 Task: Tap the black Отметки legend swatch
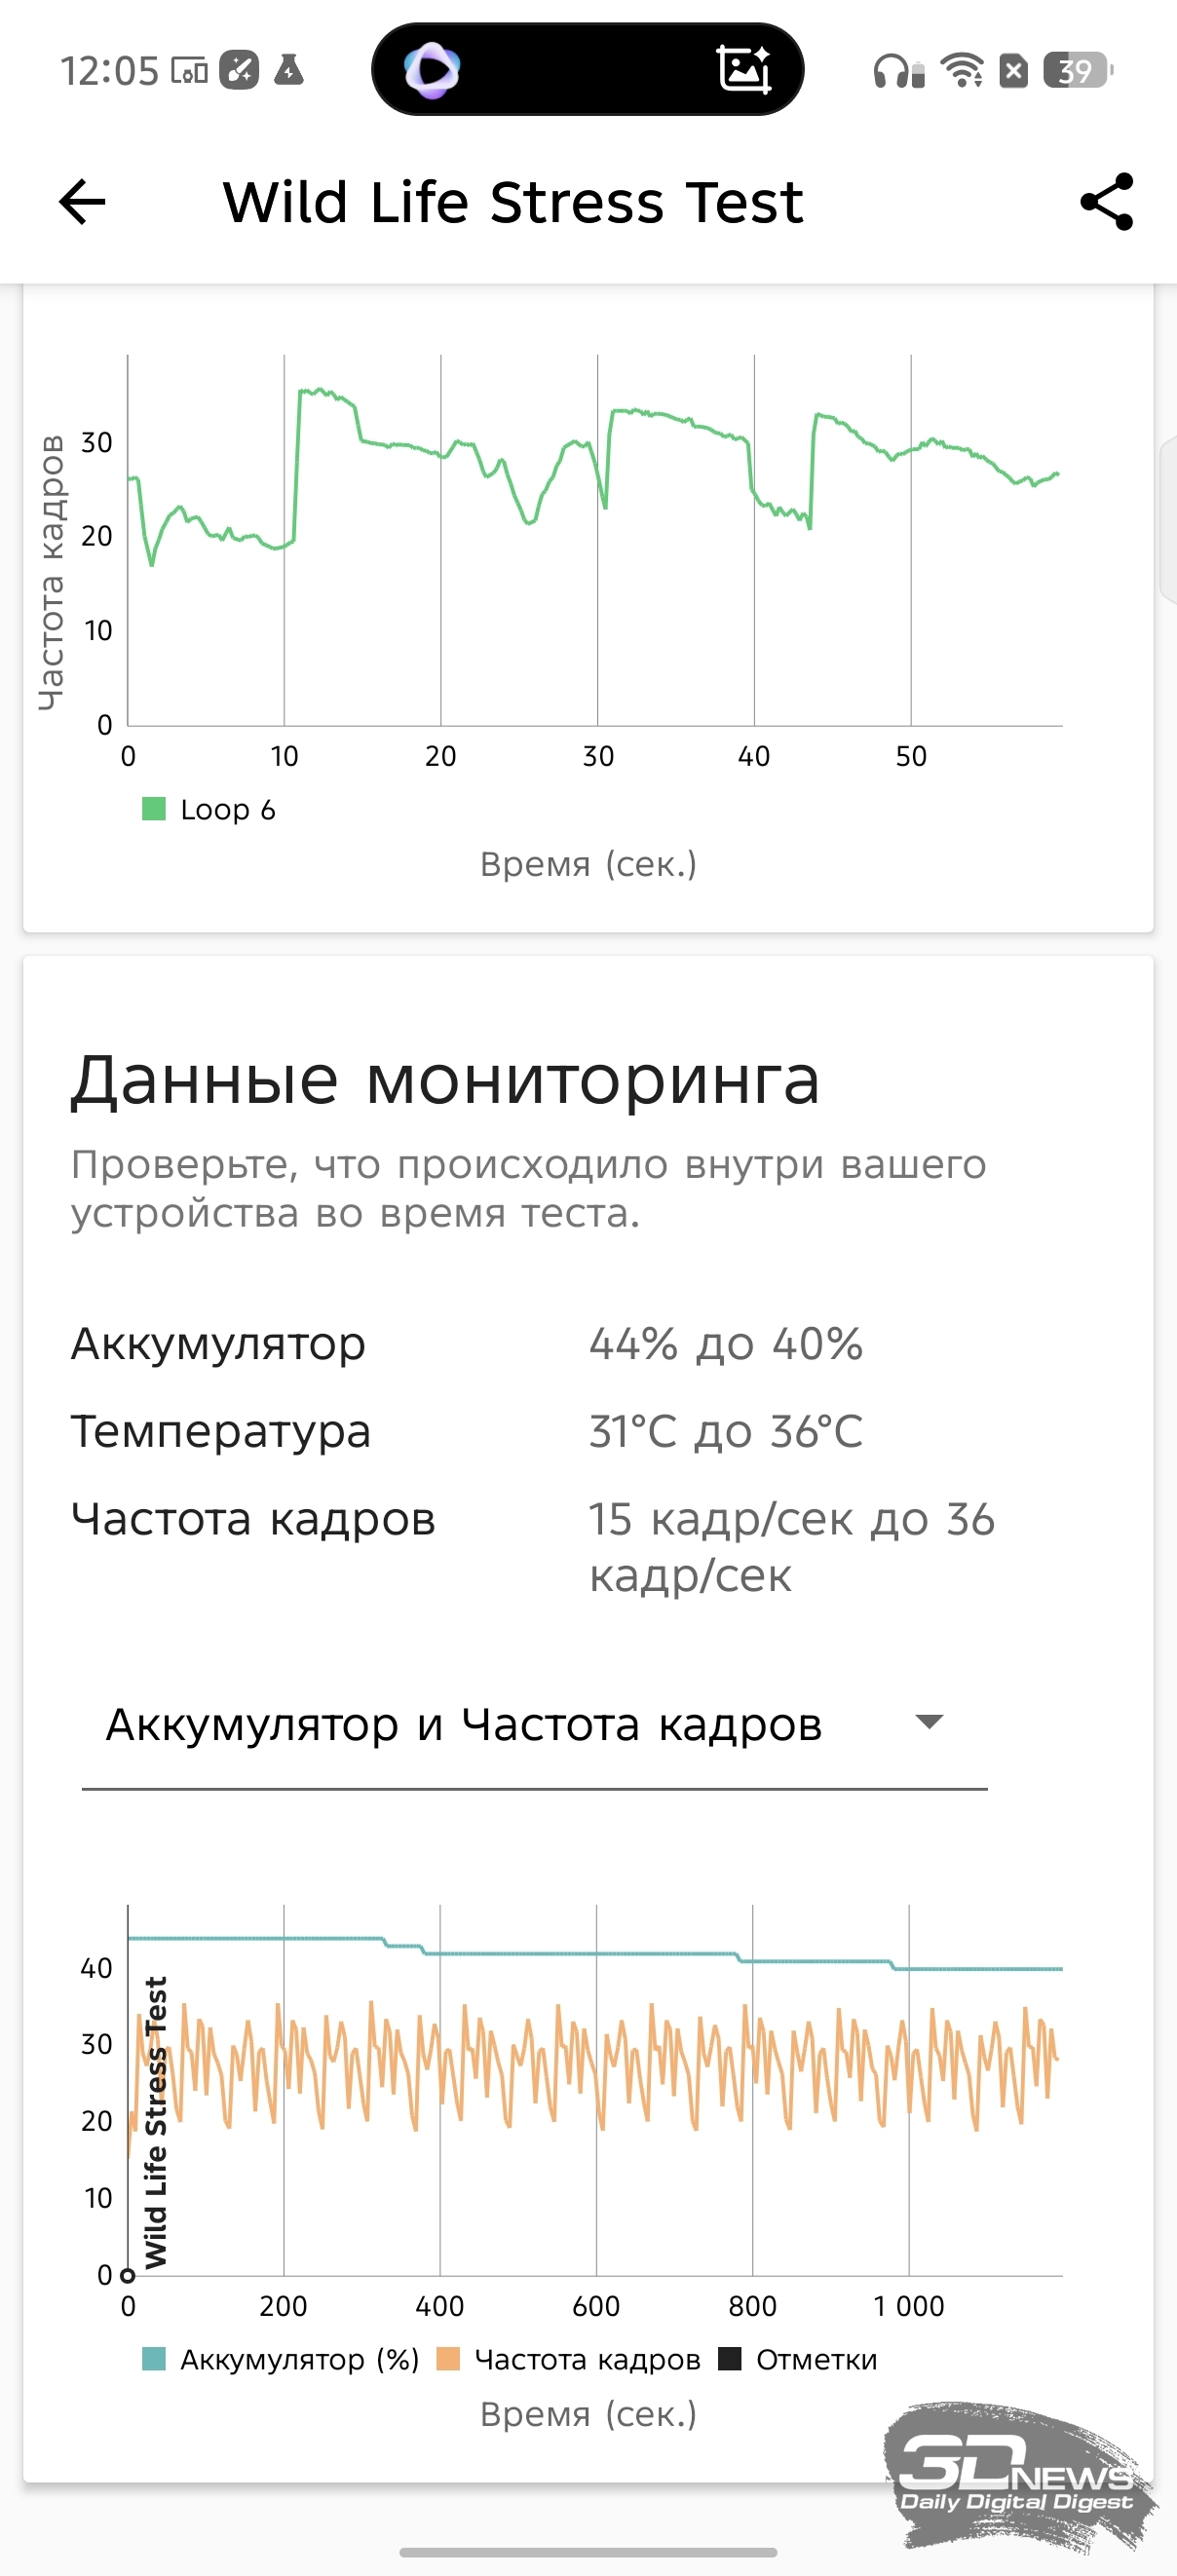click(730, 2359)
